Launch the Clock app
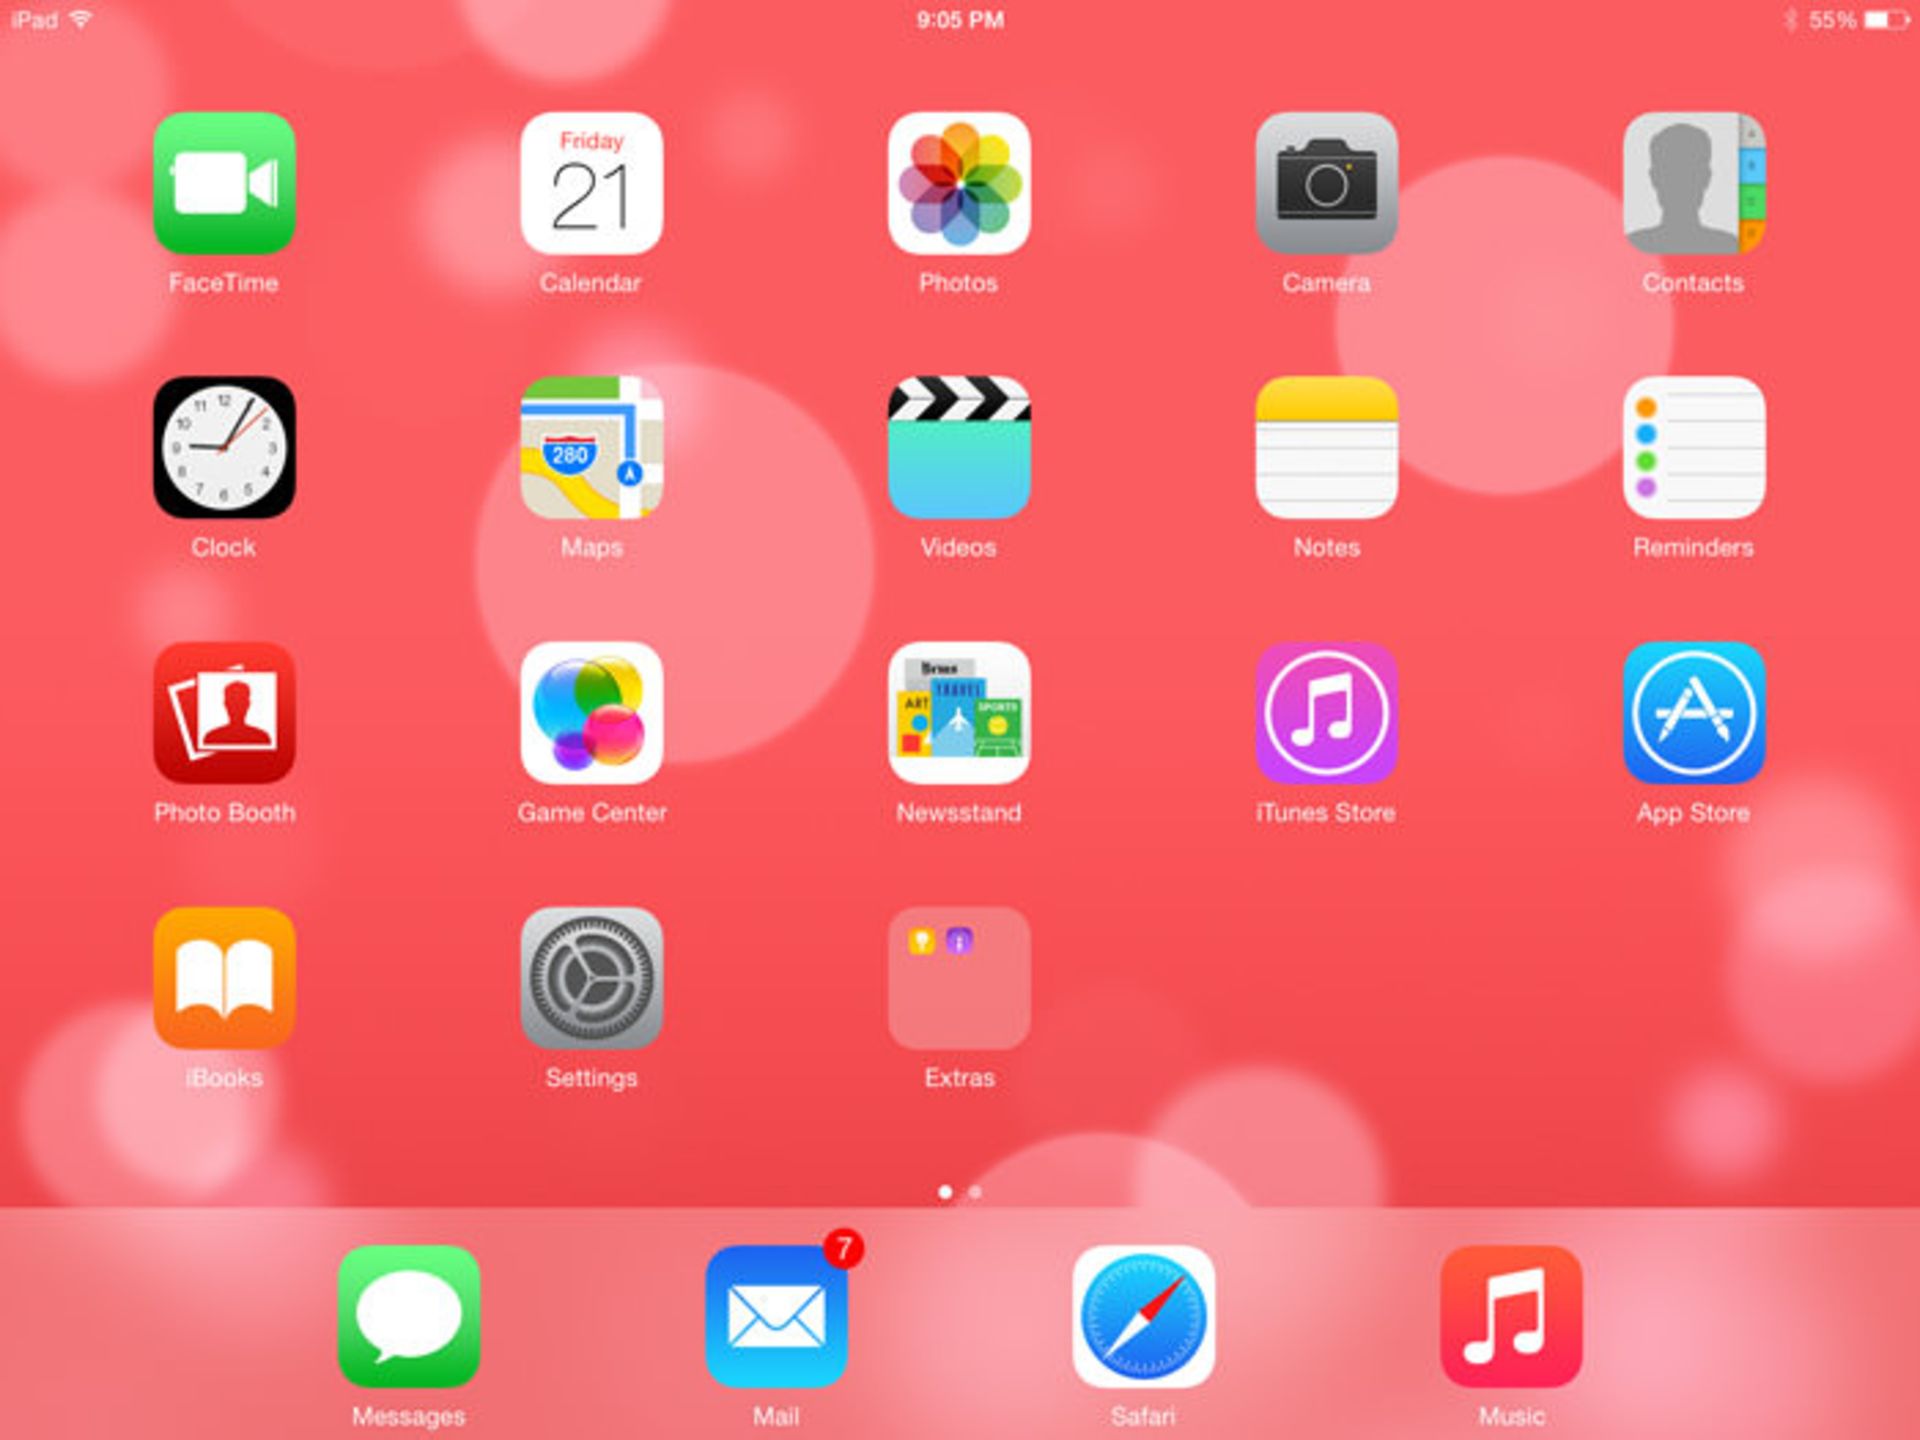Screen dimensions: 1920x1440 [224, 447]
